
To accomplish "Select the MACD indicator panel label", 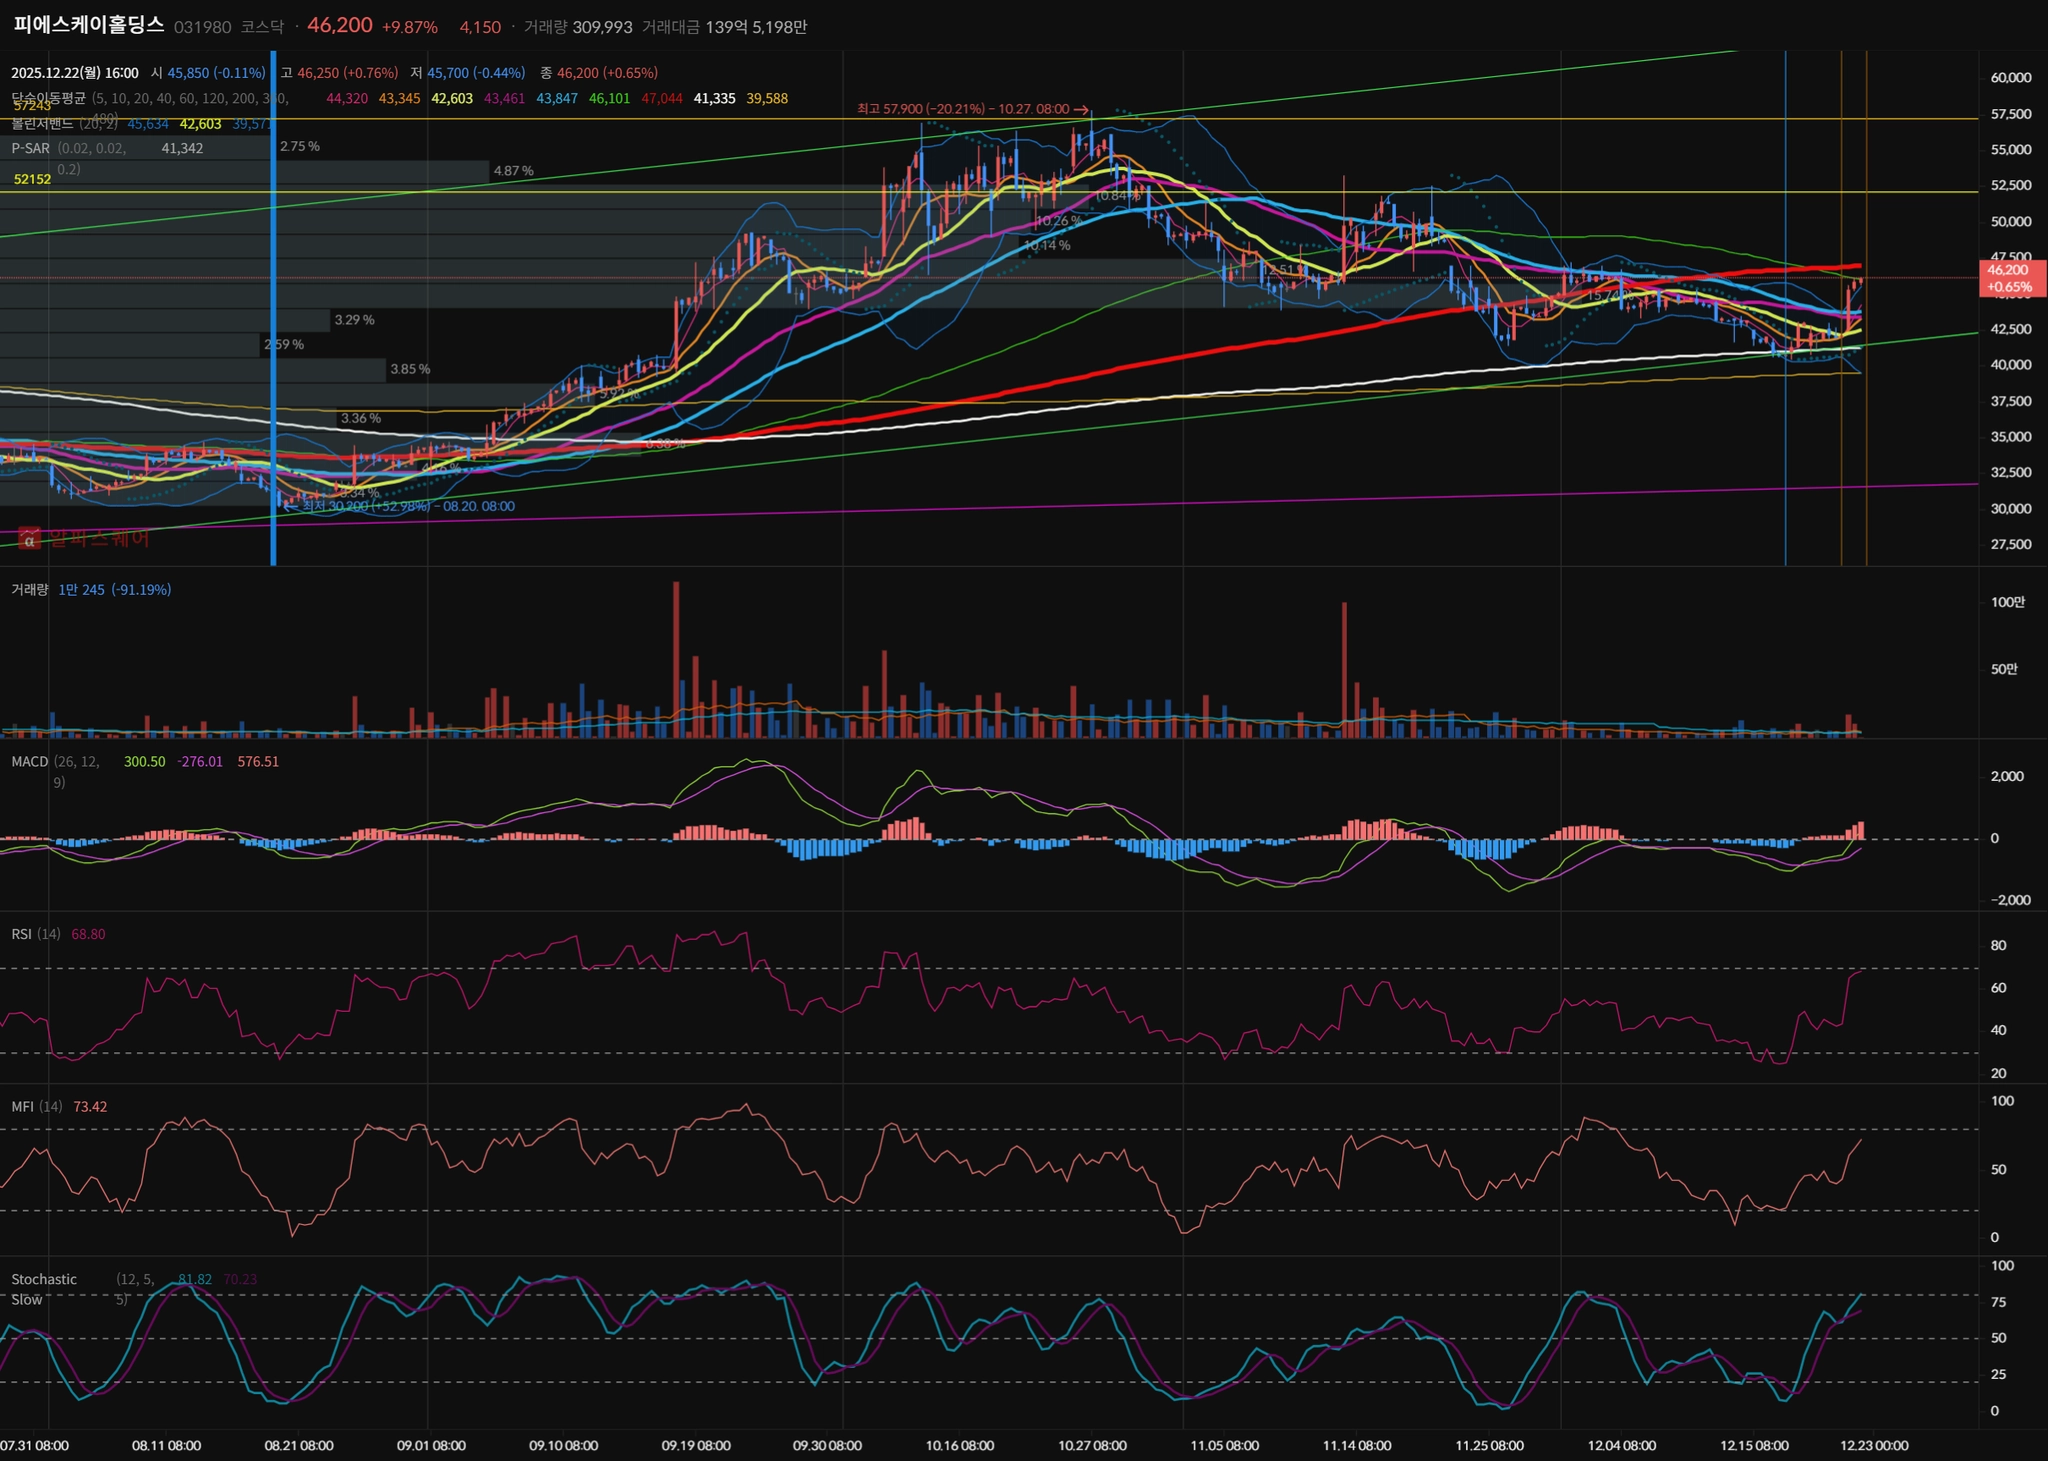I will coord(29,762).
